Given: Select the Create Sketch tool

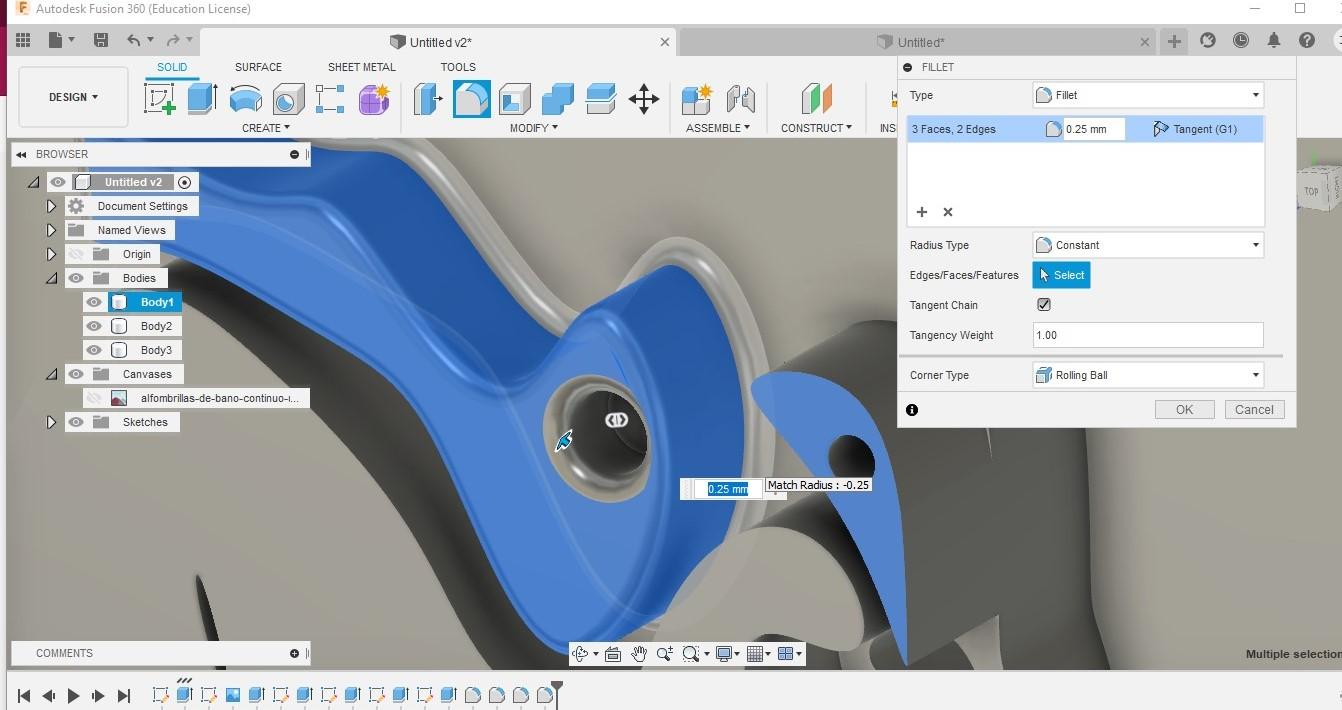Looking at the screenshot, I should (160, 99).
